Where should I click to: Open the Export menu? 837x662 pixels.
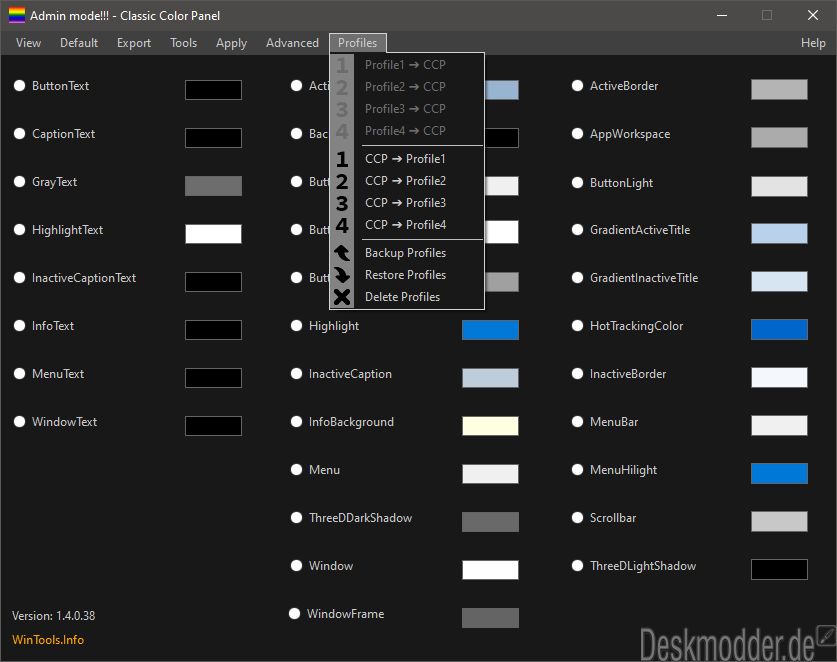click(x=134, y=43)
